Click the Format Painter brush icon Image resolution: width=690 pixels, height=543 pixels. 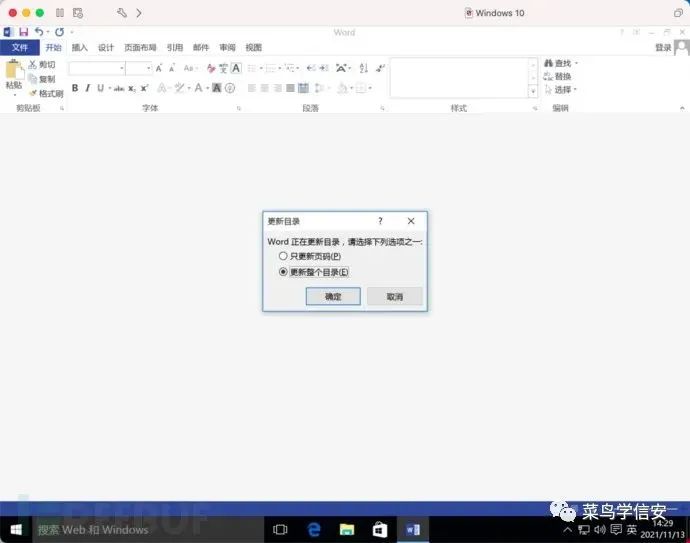[33, 93]
